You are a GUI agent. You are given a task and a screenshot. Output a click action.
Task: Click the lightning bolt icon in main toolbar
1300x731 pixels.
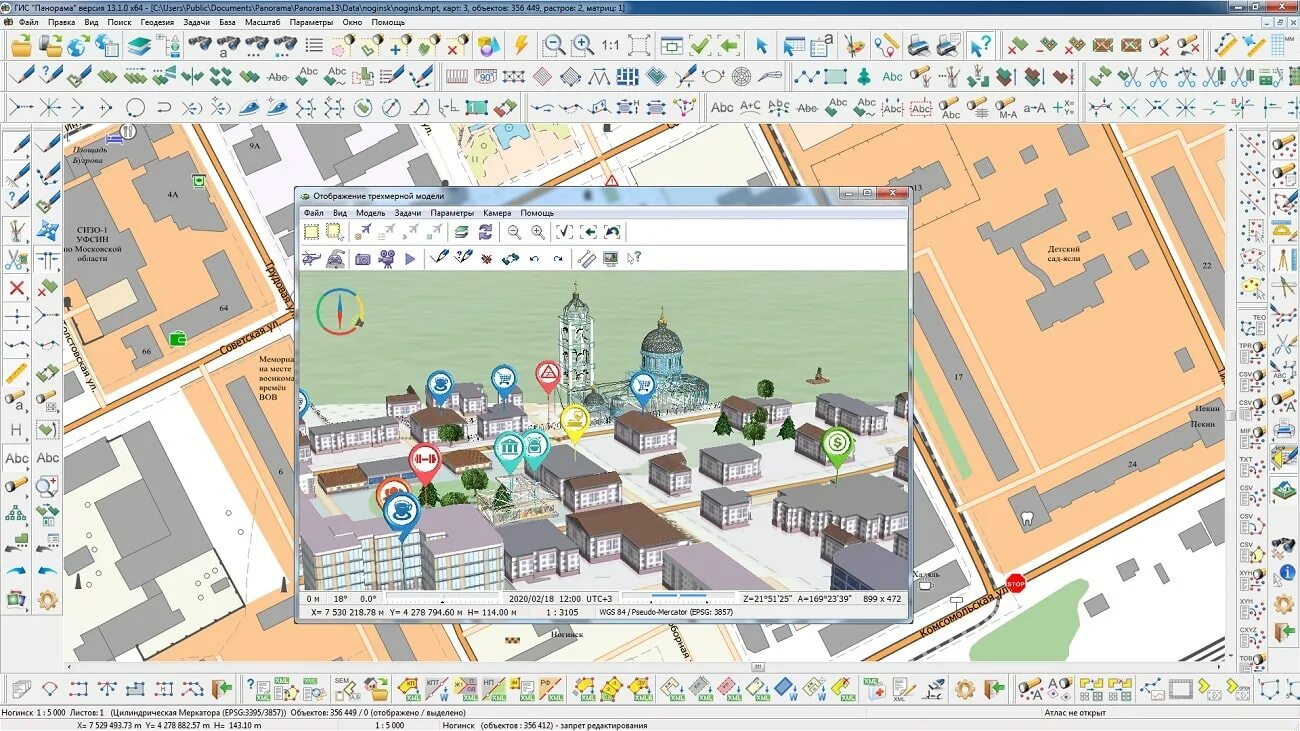tap(520, 45)
